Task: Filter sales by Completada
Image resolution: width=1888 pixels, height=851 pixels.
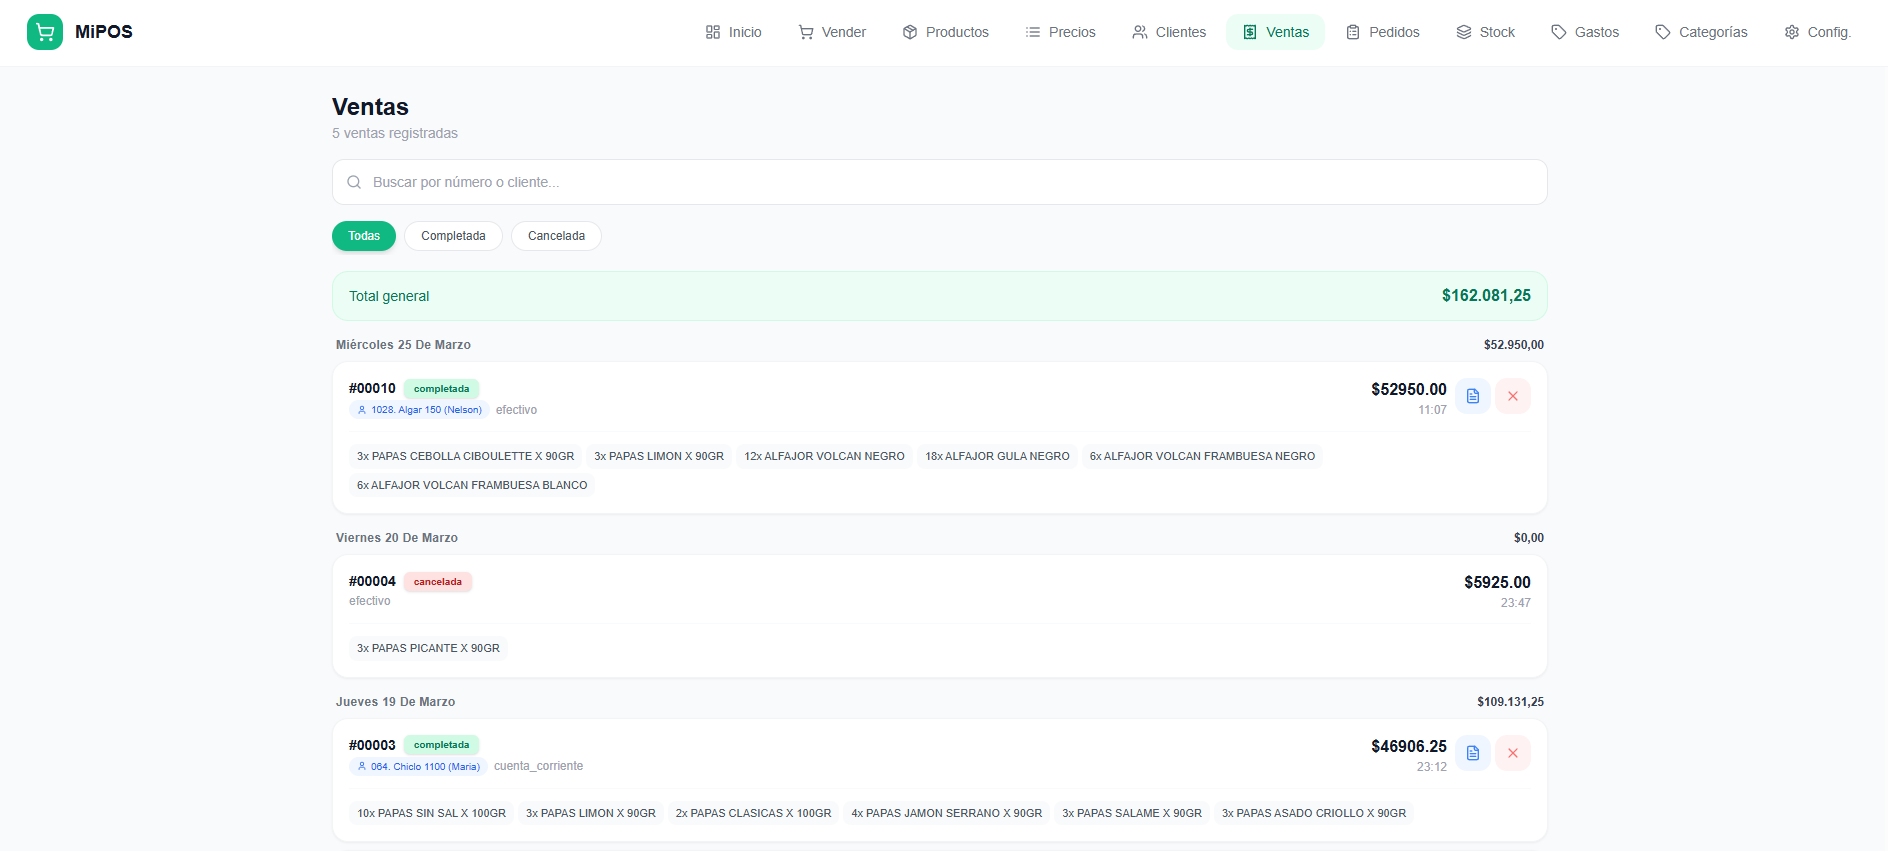Action: [453, 236]
